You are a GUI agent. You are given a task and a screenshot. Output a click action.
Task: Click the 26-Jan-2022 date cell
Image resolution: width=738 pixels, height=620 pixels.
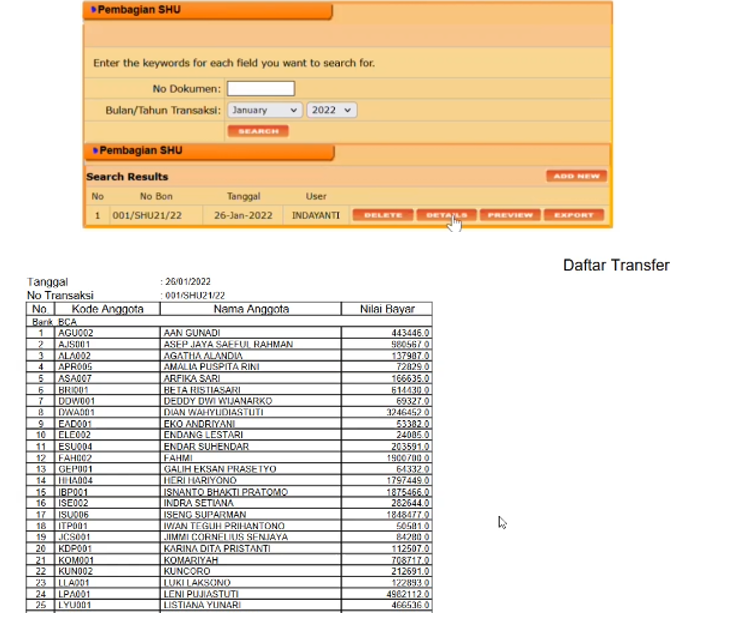(x=244, y=215)
